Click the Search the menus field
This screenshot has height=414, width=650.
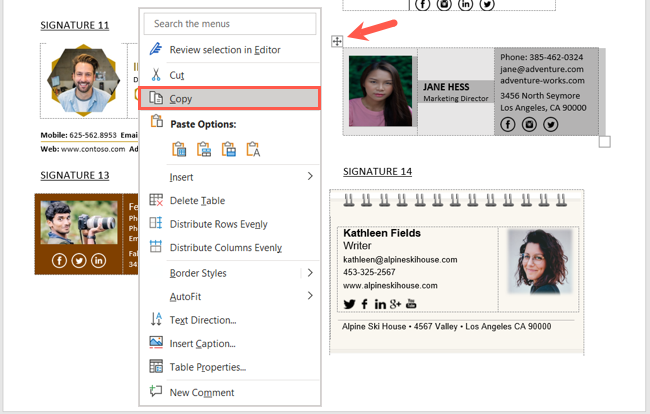(230, 24)
